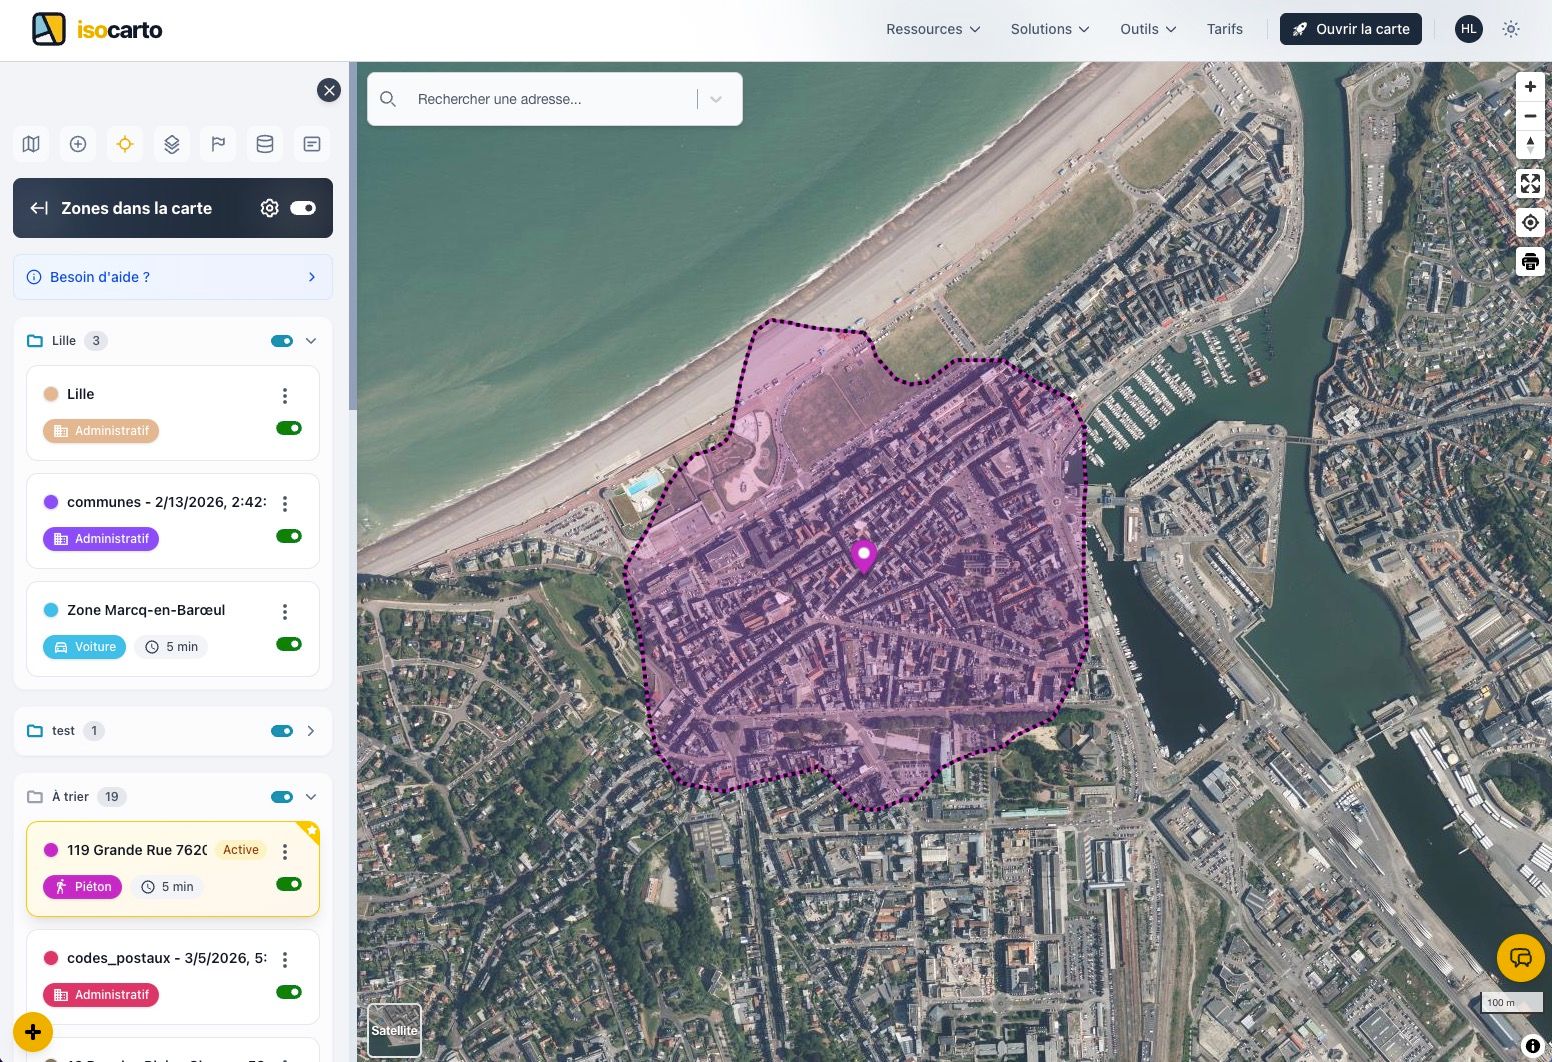The width and height of the screenshot is (1552, 1062).
Task: Select the flag icon in sidebar toolbar
Action: click(218, 144)
